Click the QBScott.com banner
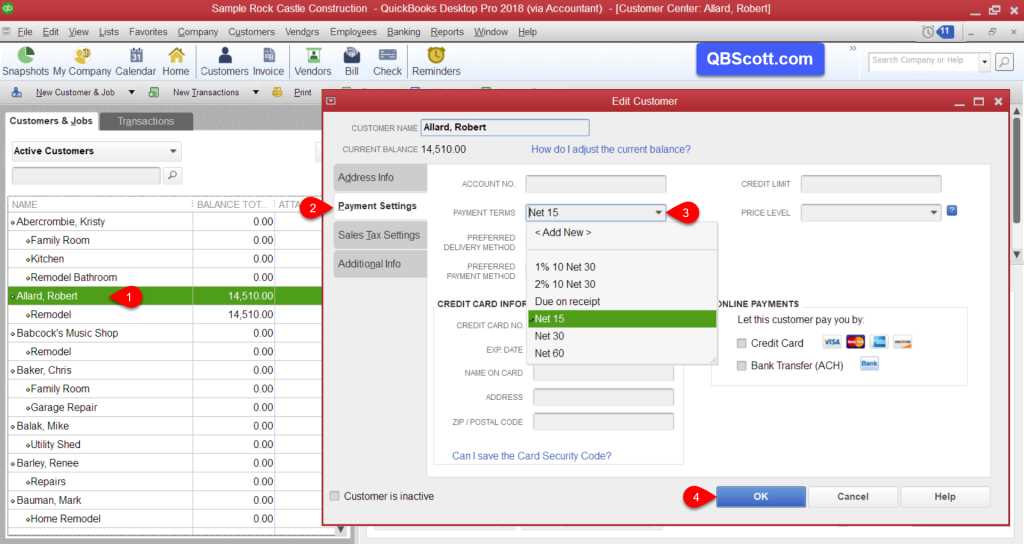Viewport: 1024px width, 544px height. click(760, 59)
